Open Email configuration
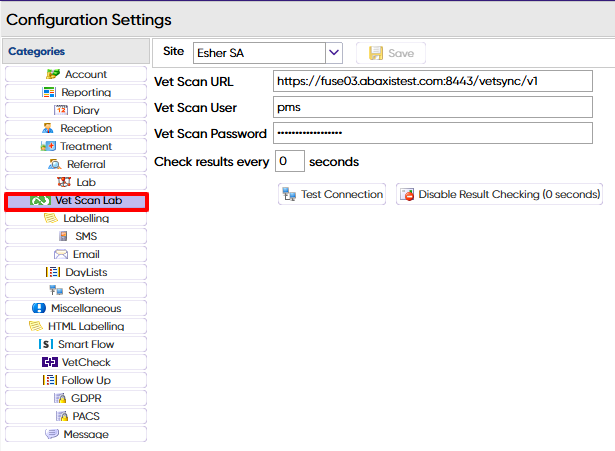Image resolution: width=615 pixels, height=451 pixels. click(x=76, y=255)
